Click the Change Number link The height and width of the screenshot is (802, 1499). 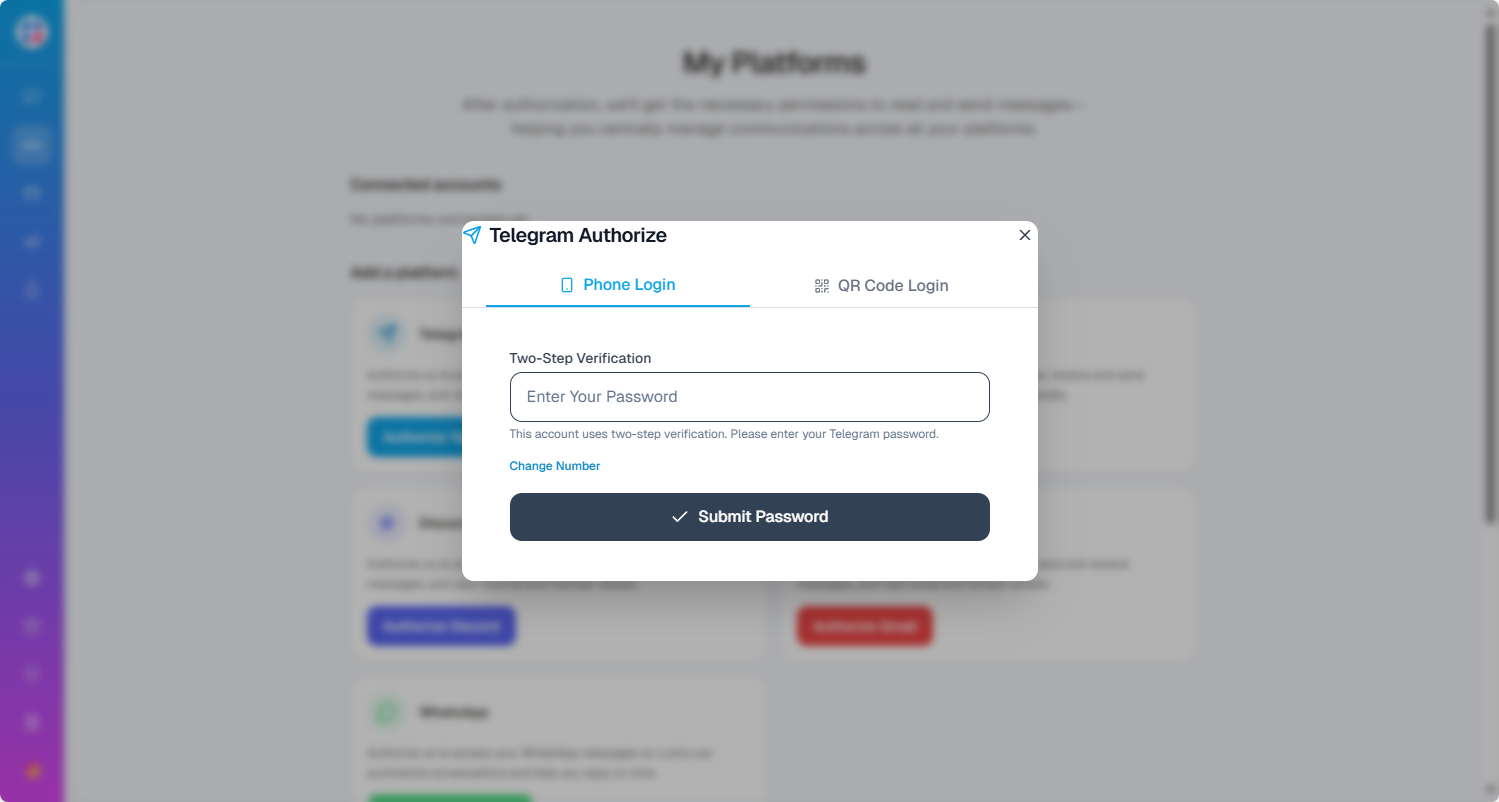[x=554, y=466]
